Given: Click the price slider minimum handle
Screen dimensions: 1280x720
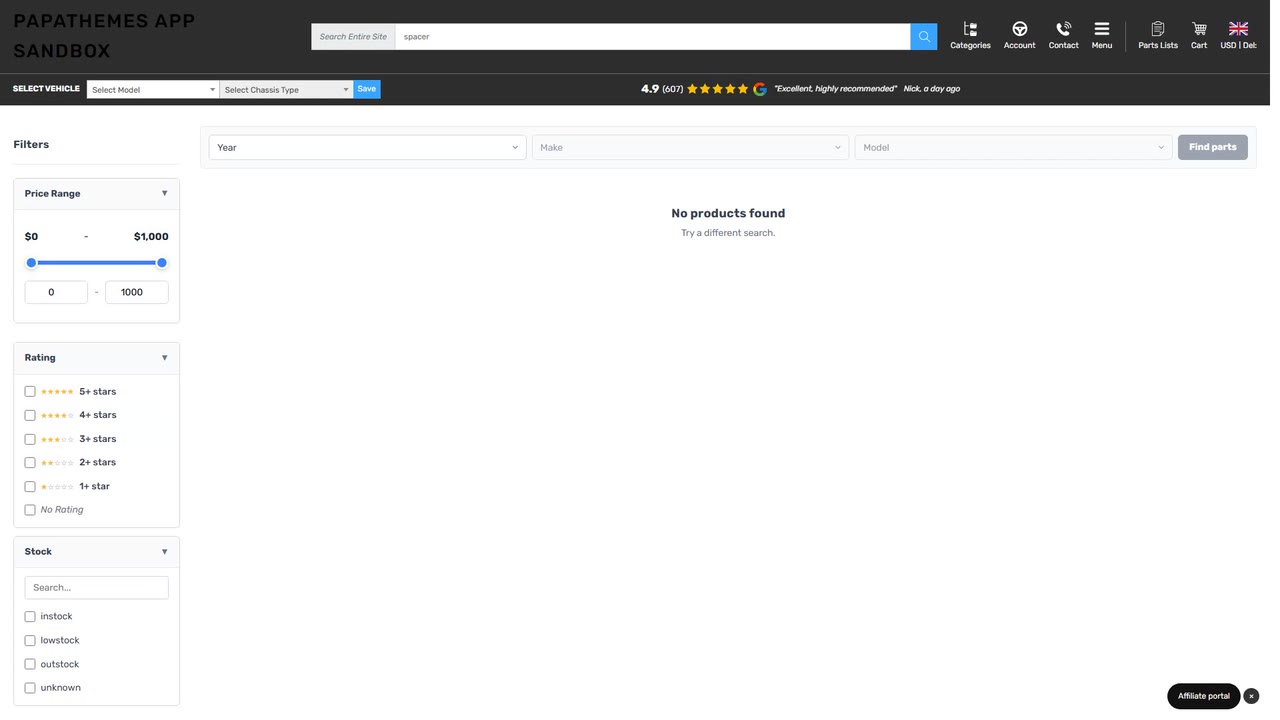Looking at the screenshot, I should click(x=31, y=263).
